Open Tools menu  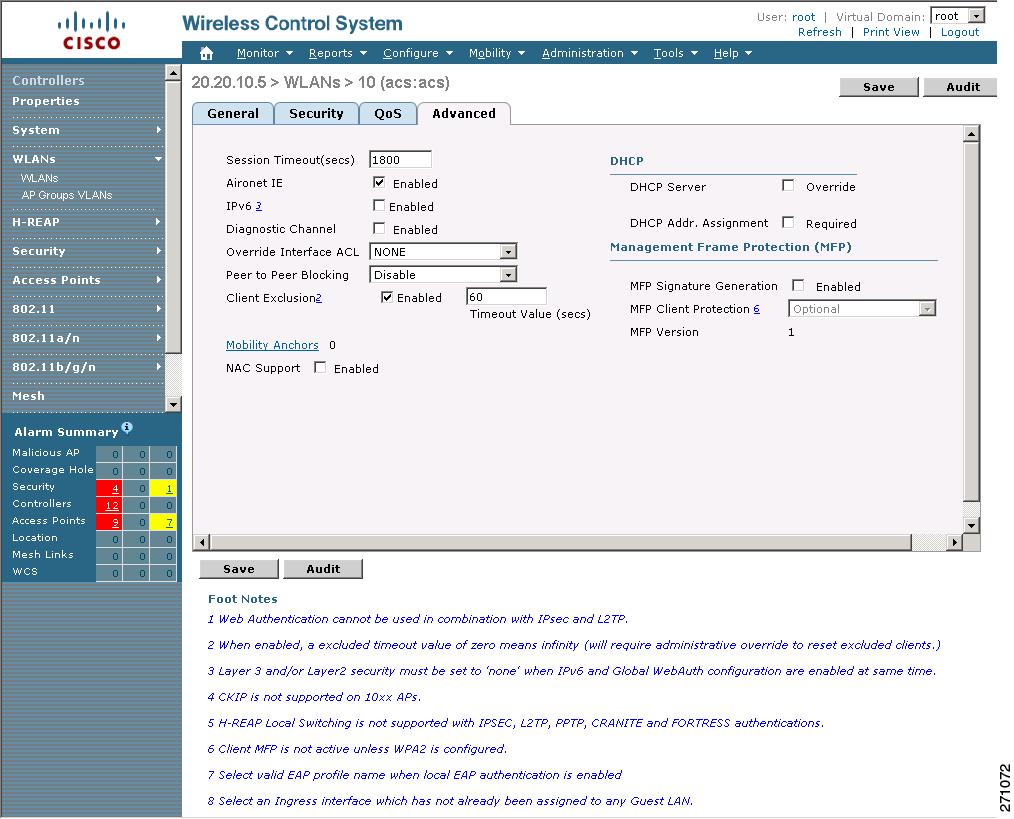[675, 53]
